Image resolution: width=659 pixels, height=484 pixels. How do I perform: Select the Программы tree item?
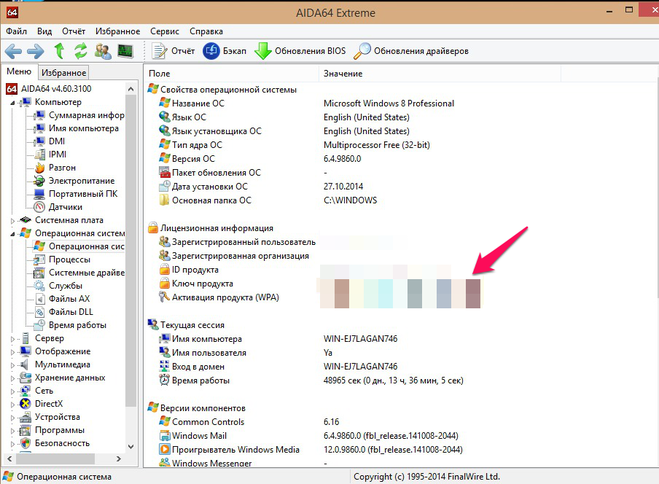[x=53, y=430]
